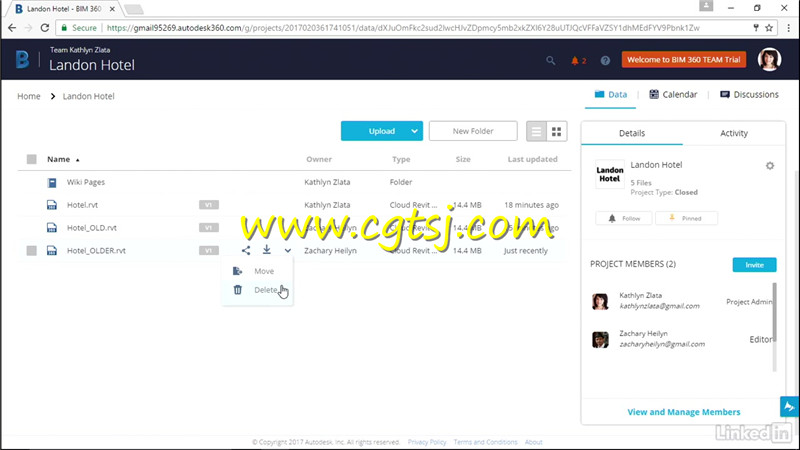Screen dimensions: 800x450
Task: Sort by Size column header
Action: 463,159
